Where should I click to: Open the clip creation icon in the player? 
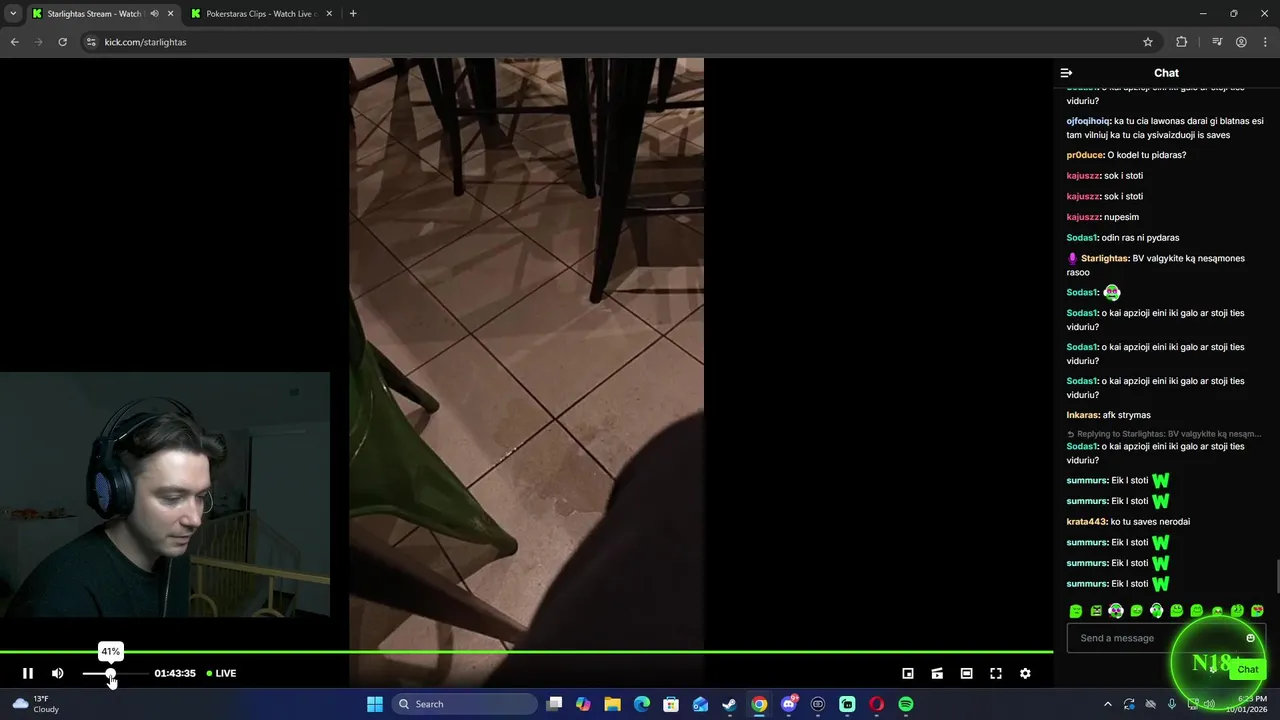pyautogui.click(x=937, y=673)
